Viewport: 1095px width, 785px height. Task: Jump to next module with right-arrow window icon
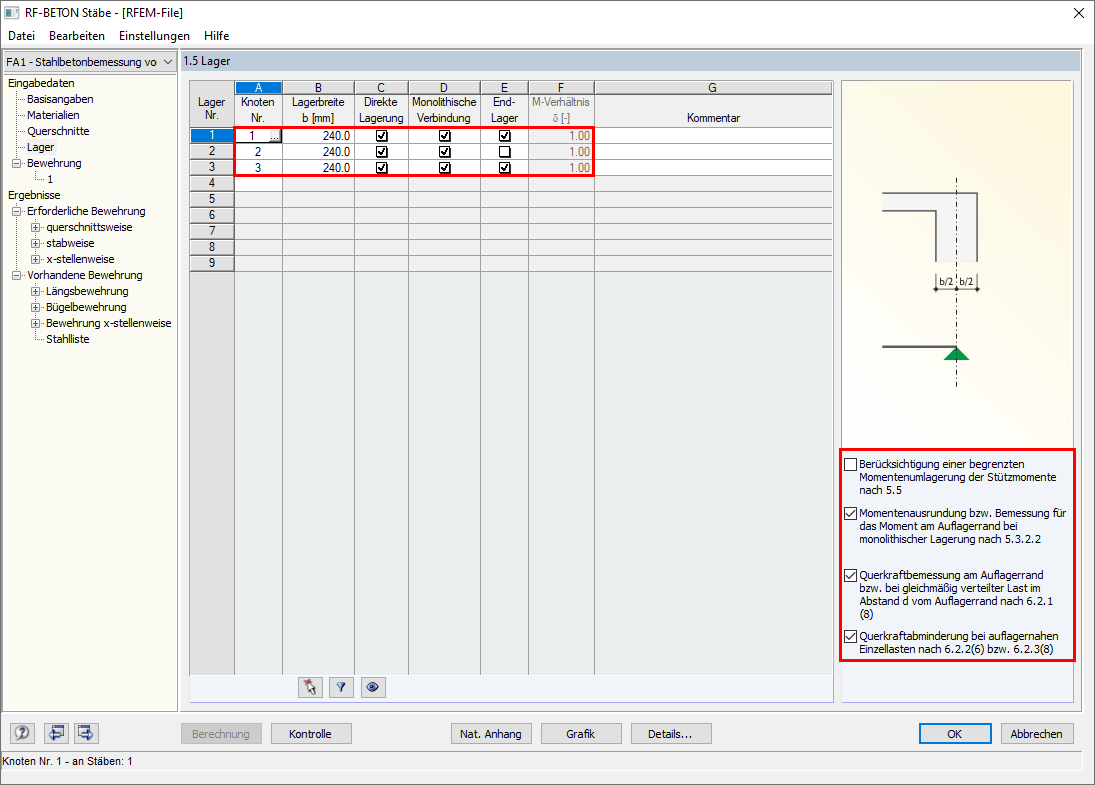tap(85, 733)
